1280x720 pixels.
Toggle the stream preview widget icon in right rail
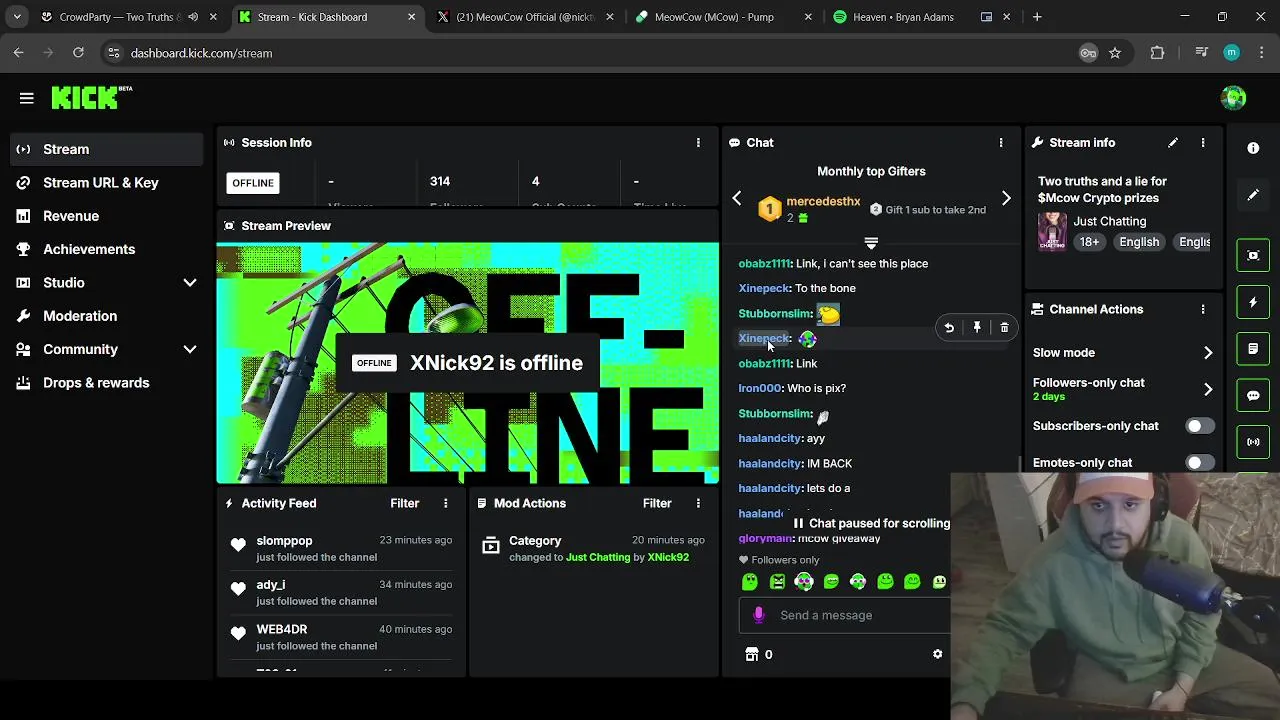tap(1253, 255)
